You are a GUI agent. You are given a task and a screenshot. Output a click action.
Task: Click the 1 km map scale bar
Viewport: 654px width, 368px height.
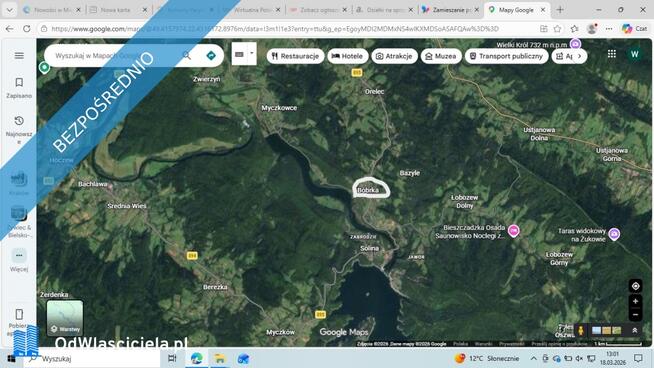point(618,344)
